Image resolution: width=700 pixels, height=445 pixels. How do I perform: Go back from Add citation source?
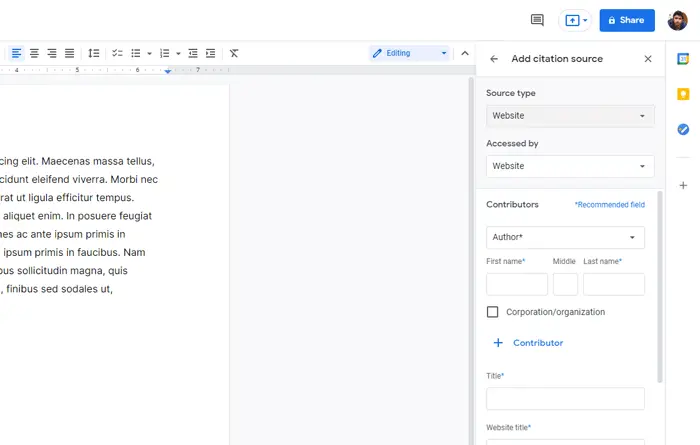494,59
